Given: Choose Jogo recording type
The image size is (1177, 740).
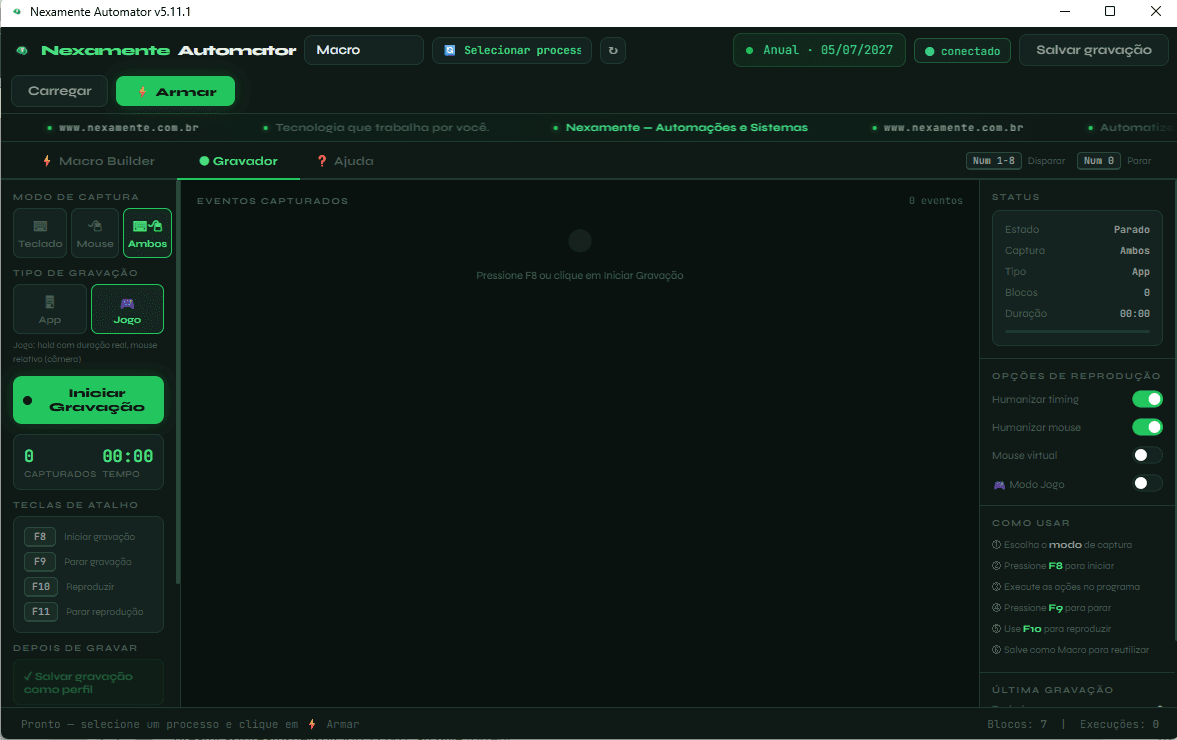Looking at the screenshot, I should coord(127,309).
